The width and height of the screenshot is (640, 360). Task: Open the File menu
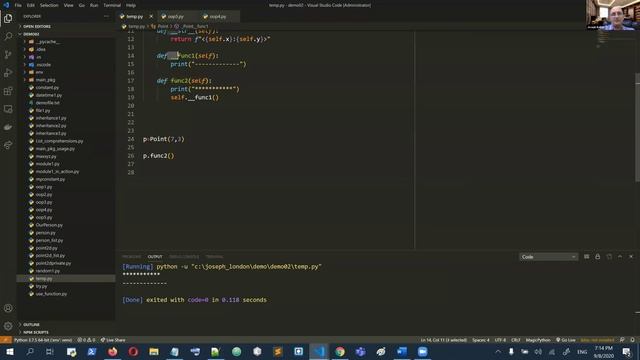[x=18, y=5]
